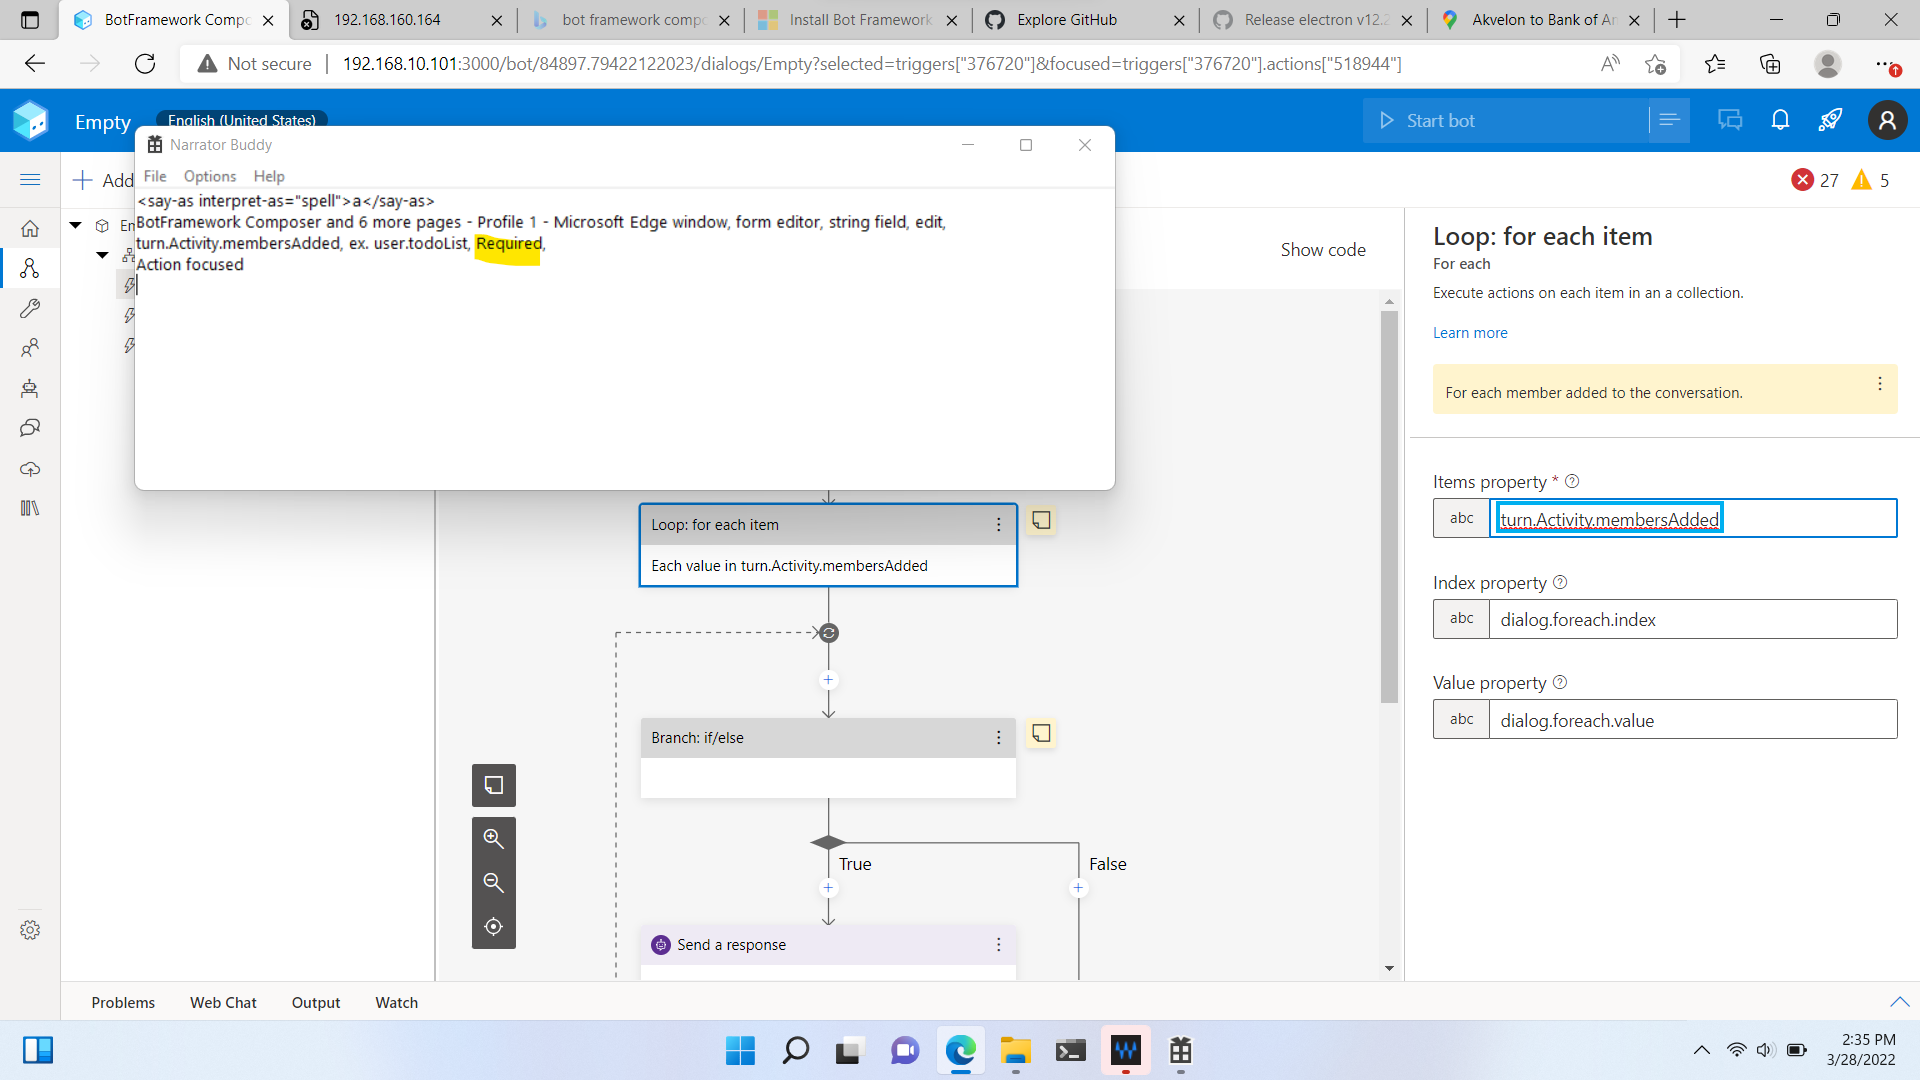This screenshot has width=1920, height=1080.
Task: Open notifications bell icon in header
Action: point(1780,121)
